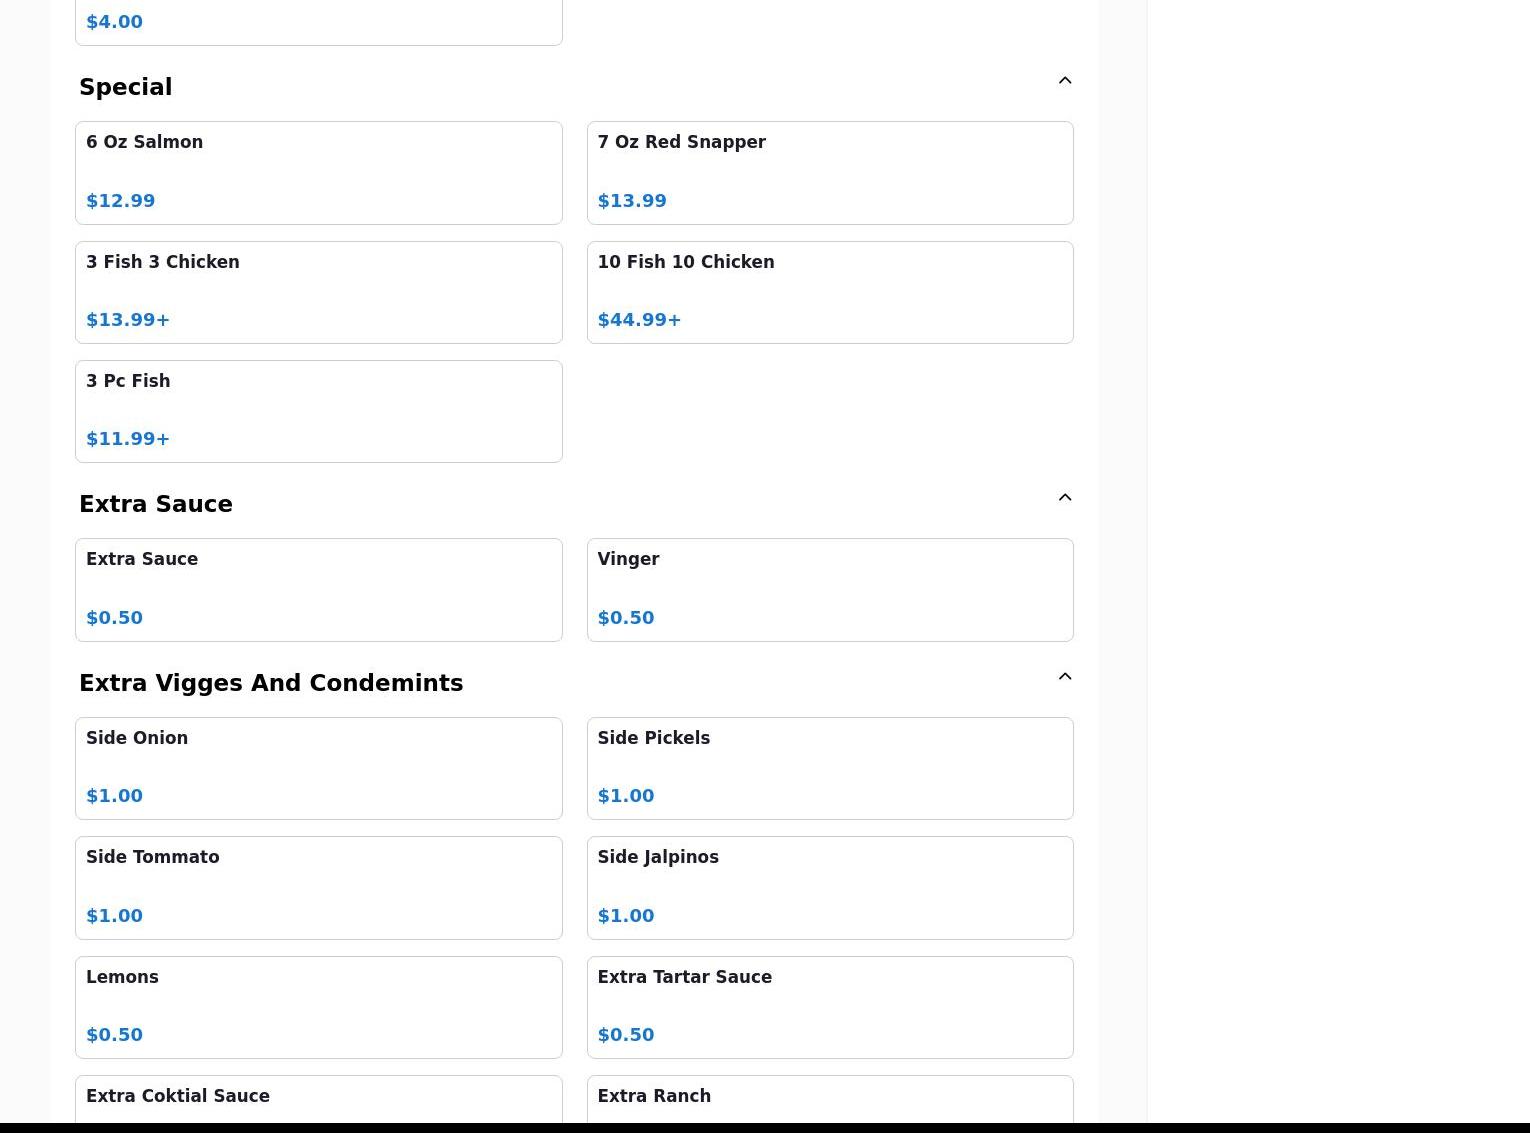
Task: Add Lemons to the order
Action: 318,1007
